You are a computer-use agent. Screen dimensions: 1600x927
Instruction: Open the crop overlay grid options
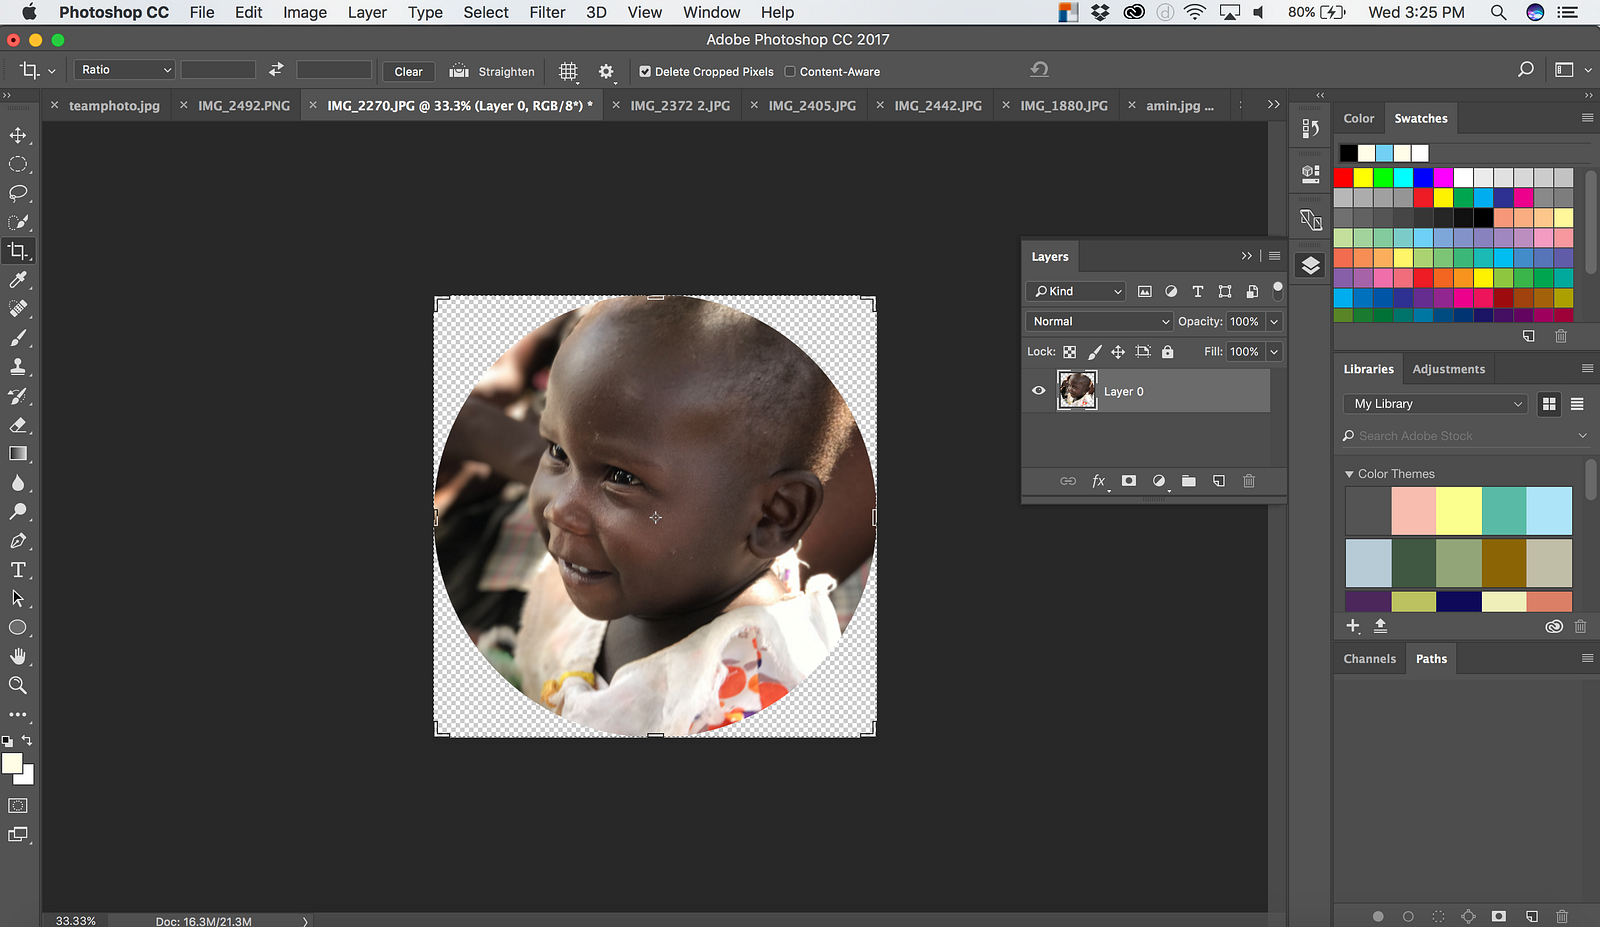pyautogui.click(x=568, y=71)
